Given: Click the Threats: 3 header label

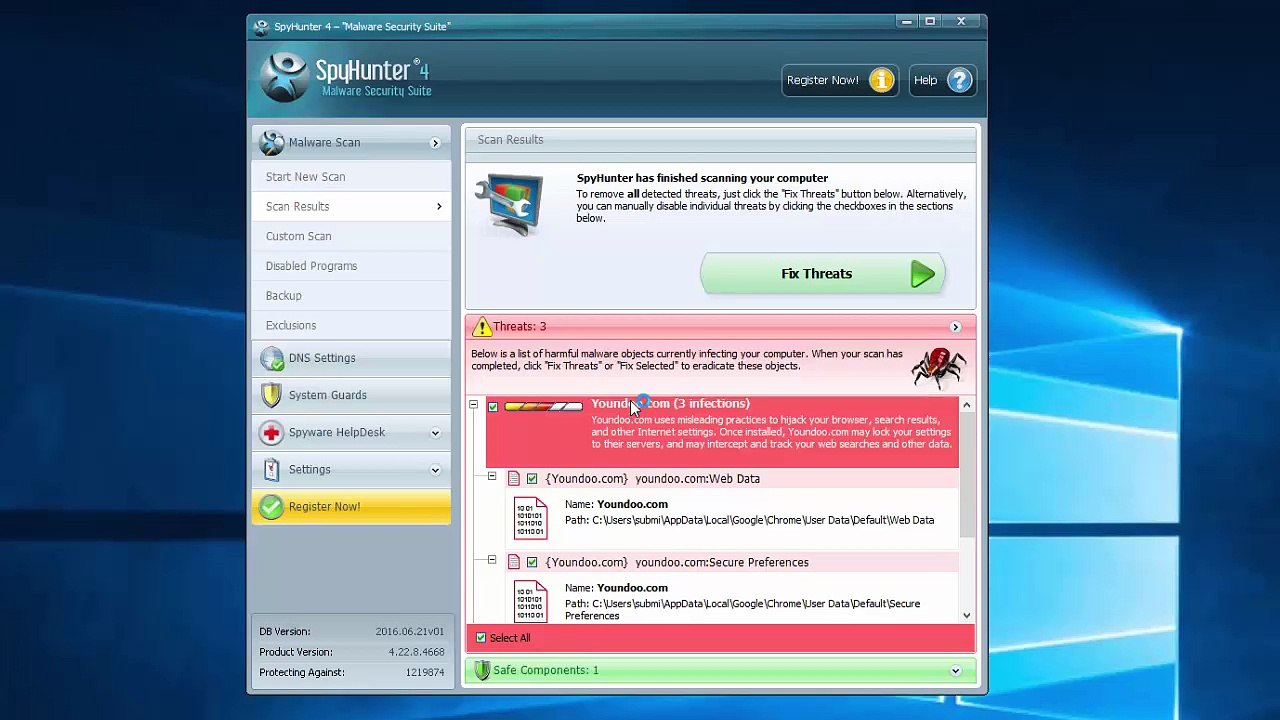Looking at the screenshot, I should 519,327.
